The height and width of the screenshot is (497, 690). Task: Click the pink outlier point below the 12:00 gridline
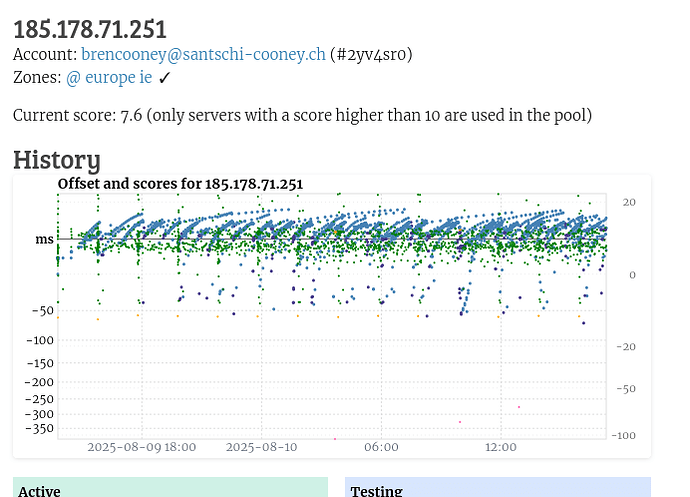click(x=519, y=407)
